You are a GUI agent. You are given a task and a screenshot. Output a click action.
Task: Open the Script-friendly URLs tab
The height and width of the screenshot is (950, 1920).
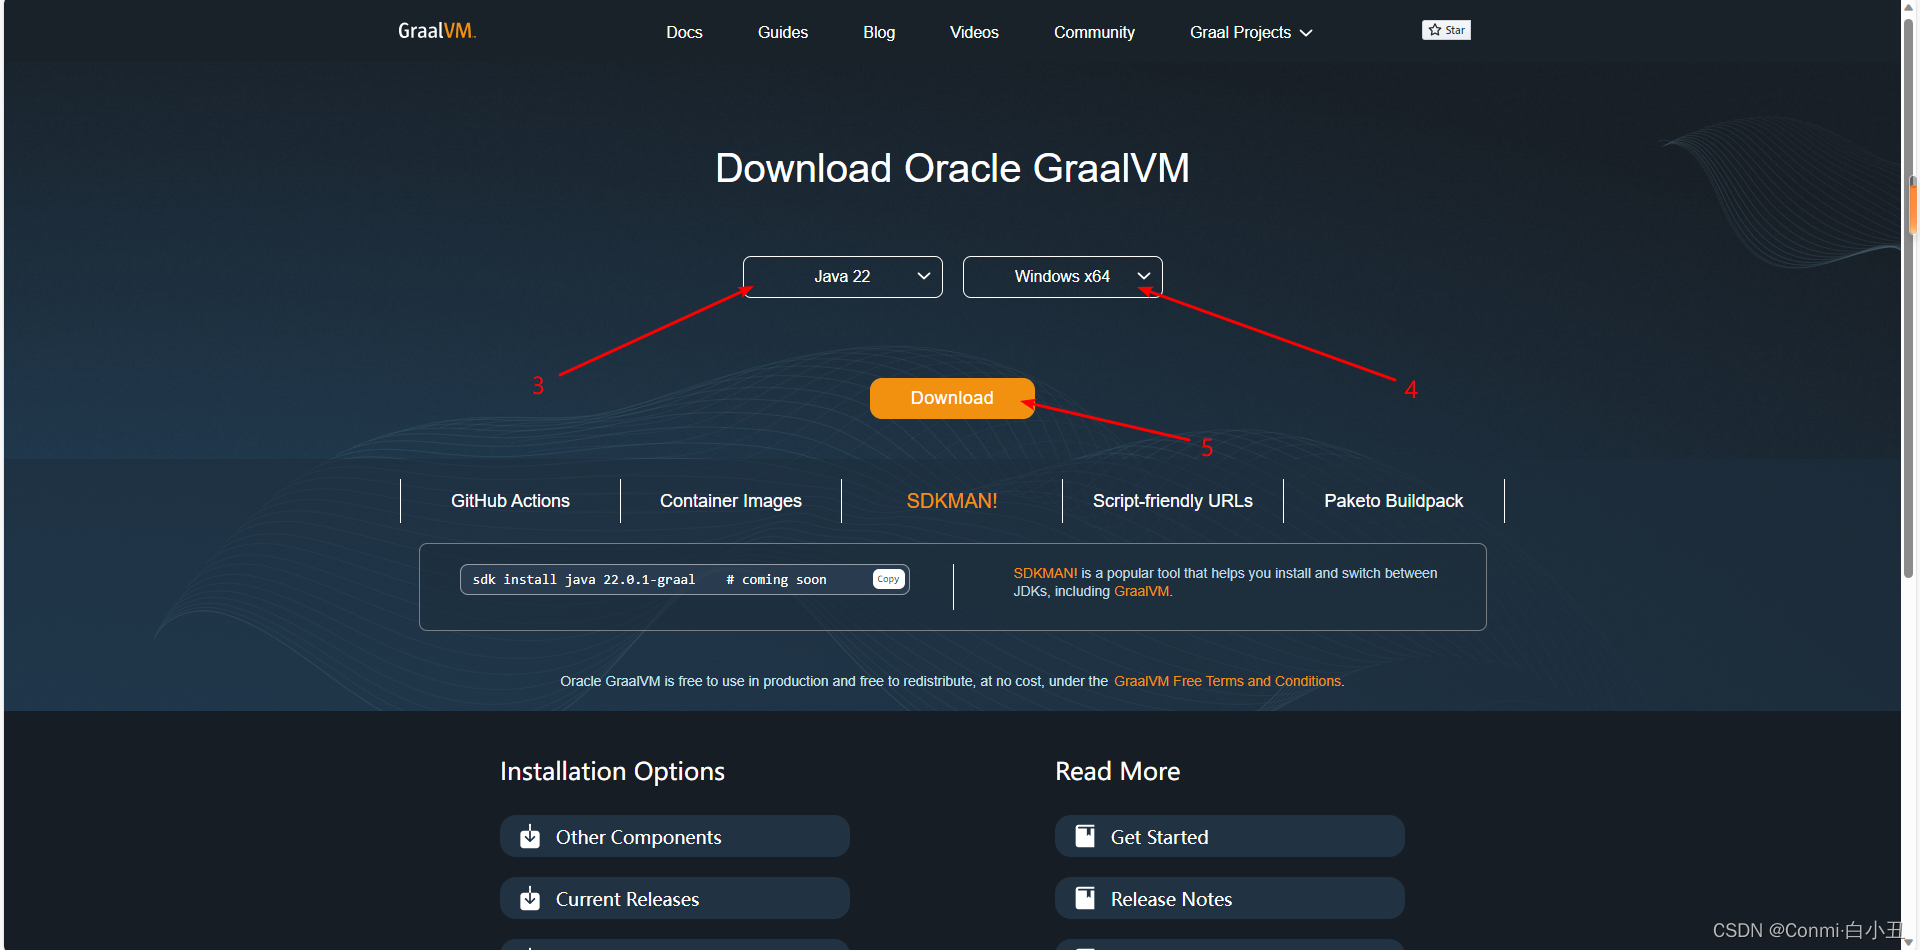pyautogui.click(x=1172, y=500)
